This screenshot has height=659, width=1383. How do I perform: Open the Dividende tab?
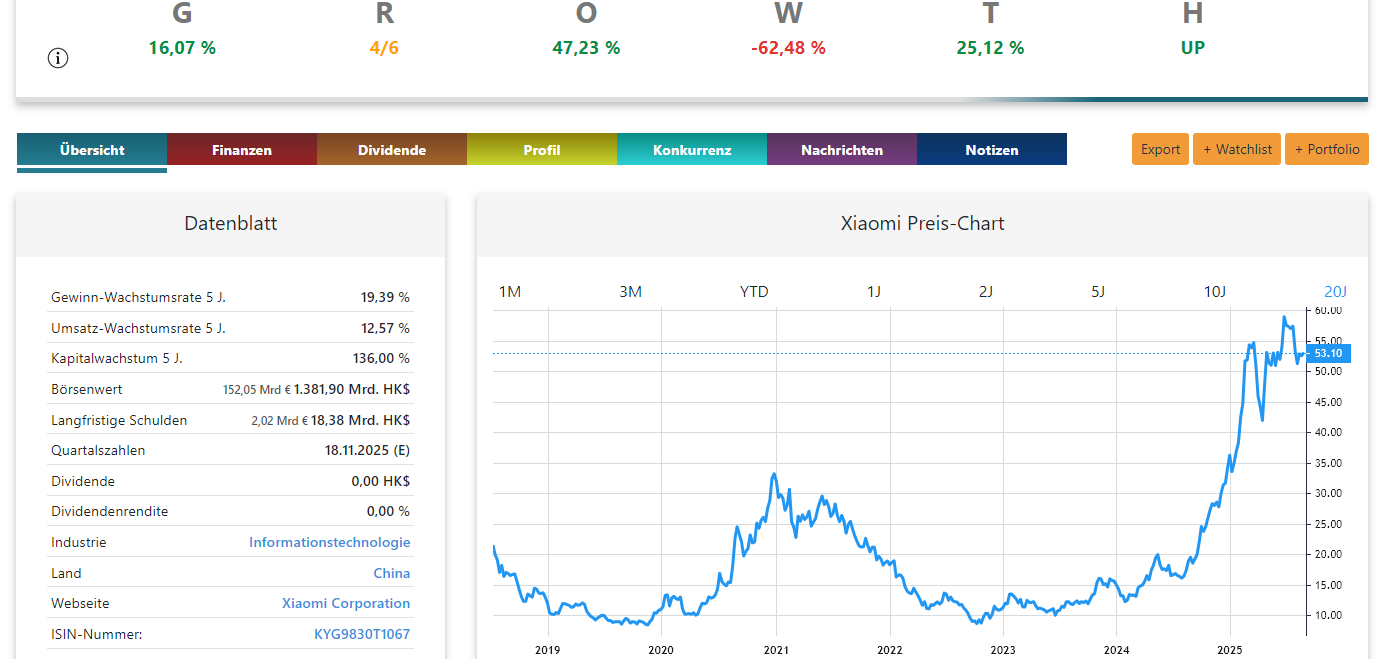(392, 150)
